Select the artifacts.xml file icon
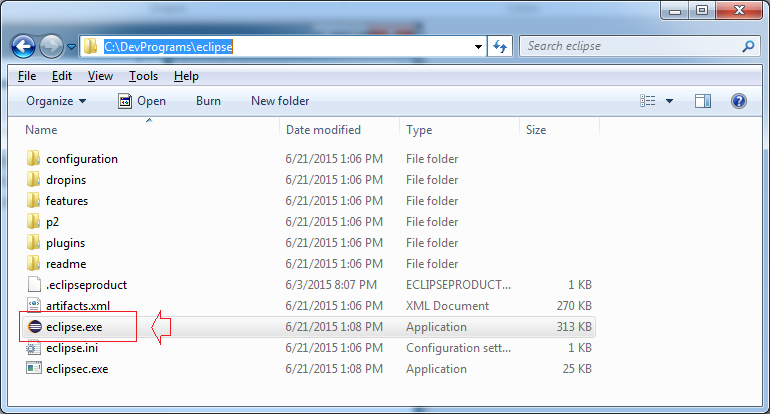This screenshot has height=414, width=770. (34, 305)
